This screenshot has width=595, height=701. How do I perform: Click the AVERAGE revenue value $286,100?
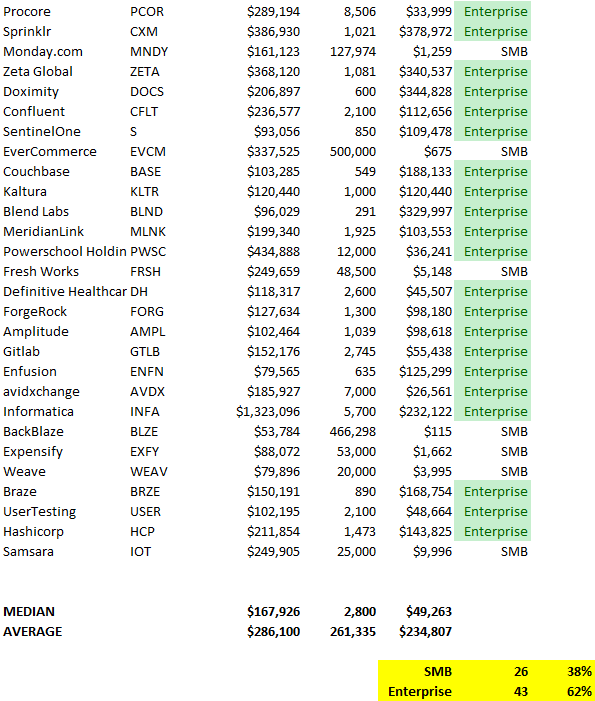274,632
